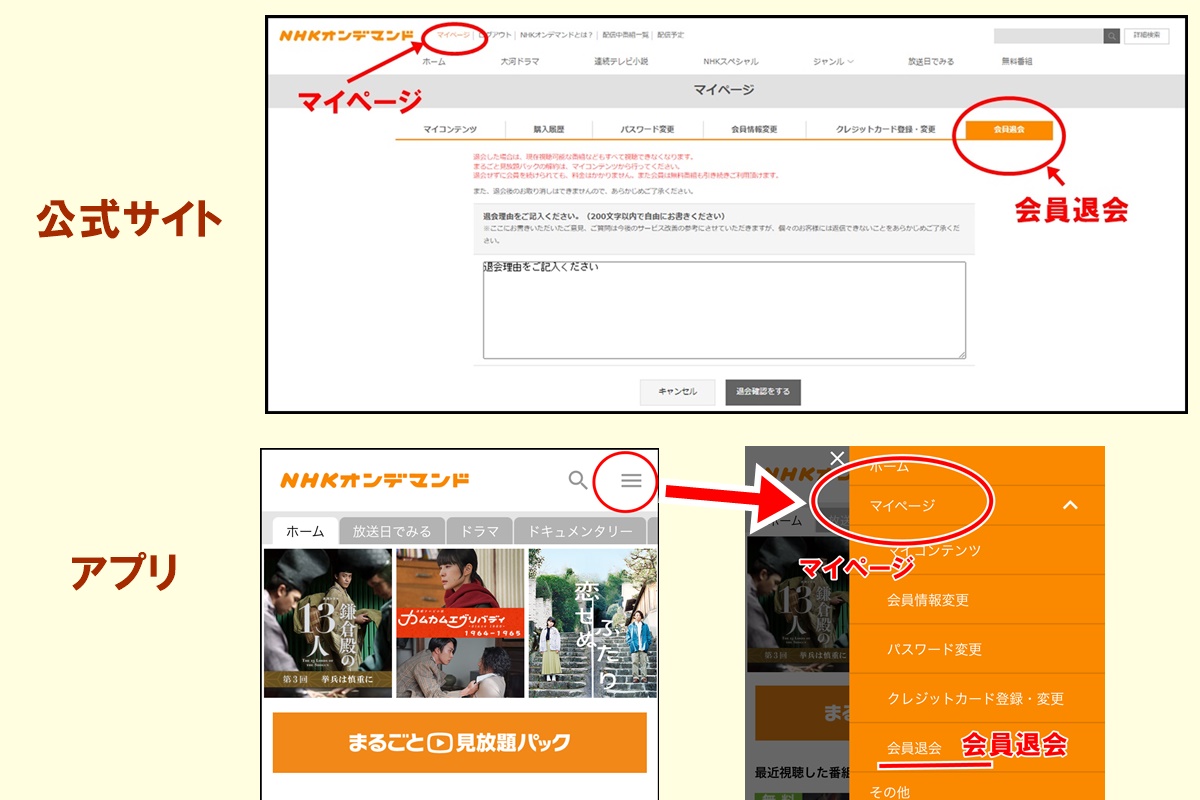Tap 会員退会 in the app side menu

click(914, 748)
